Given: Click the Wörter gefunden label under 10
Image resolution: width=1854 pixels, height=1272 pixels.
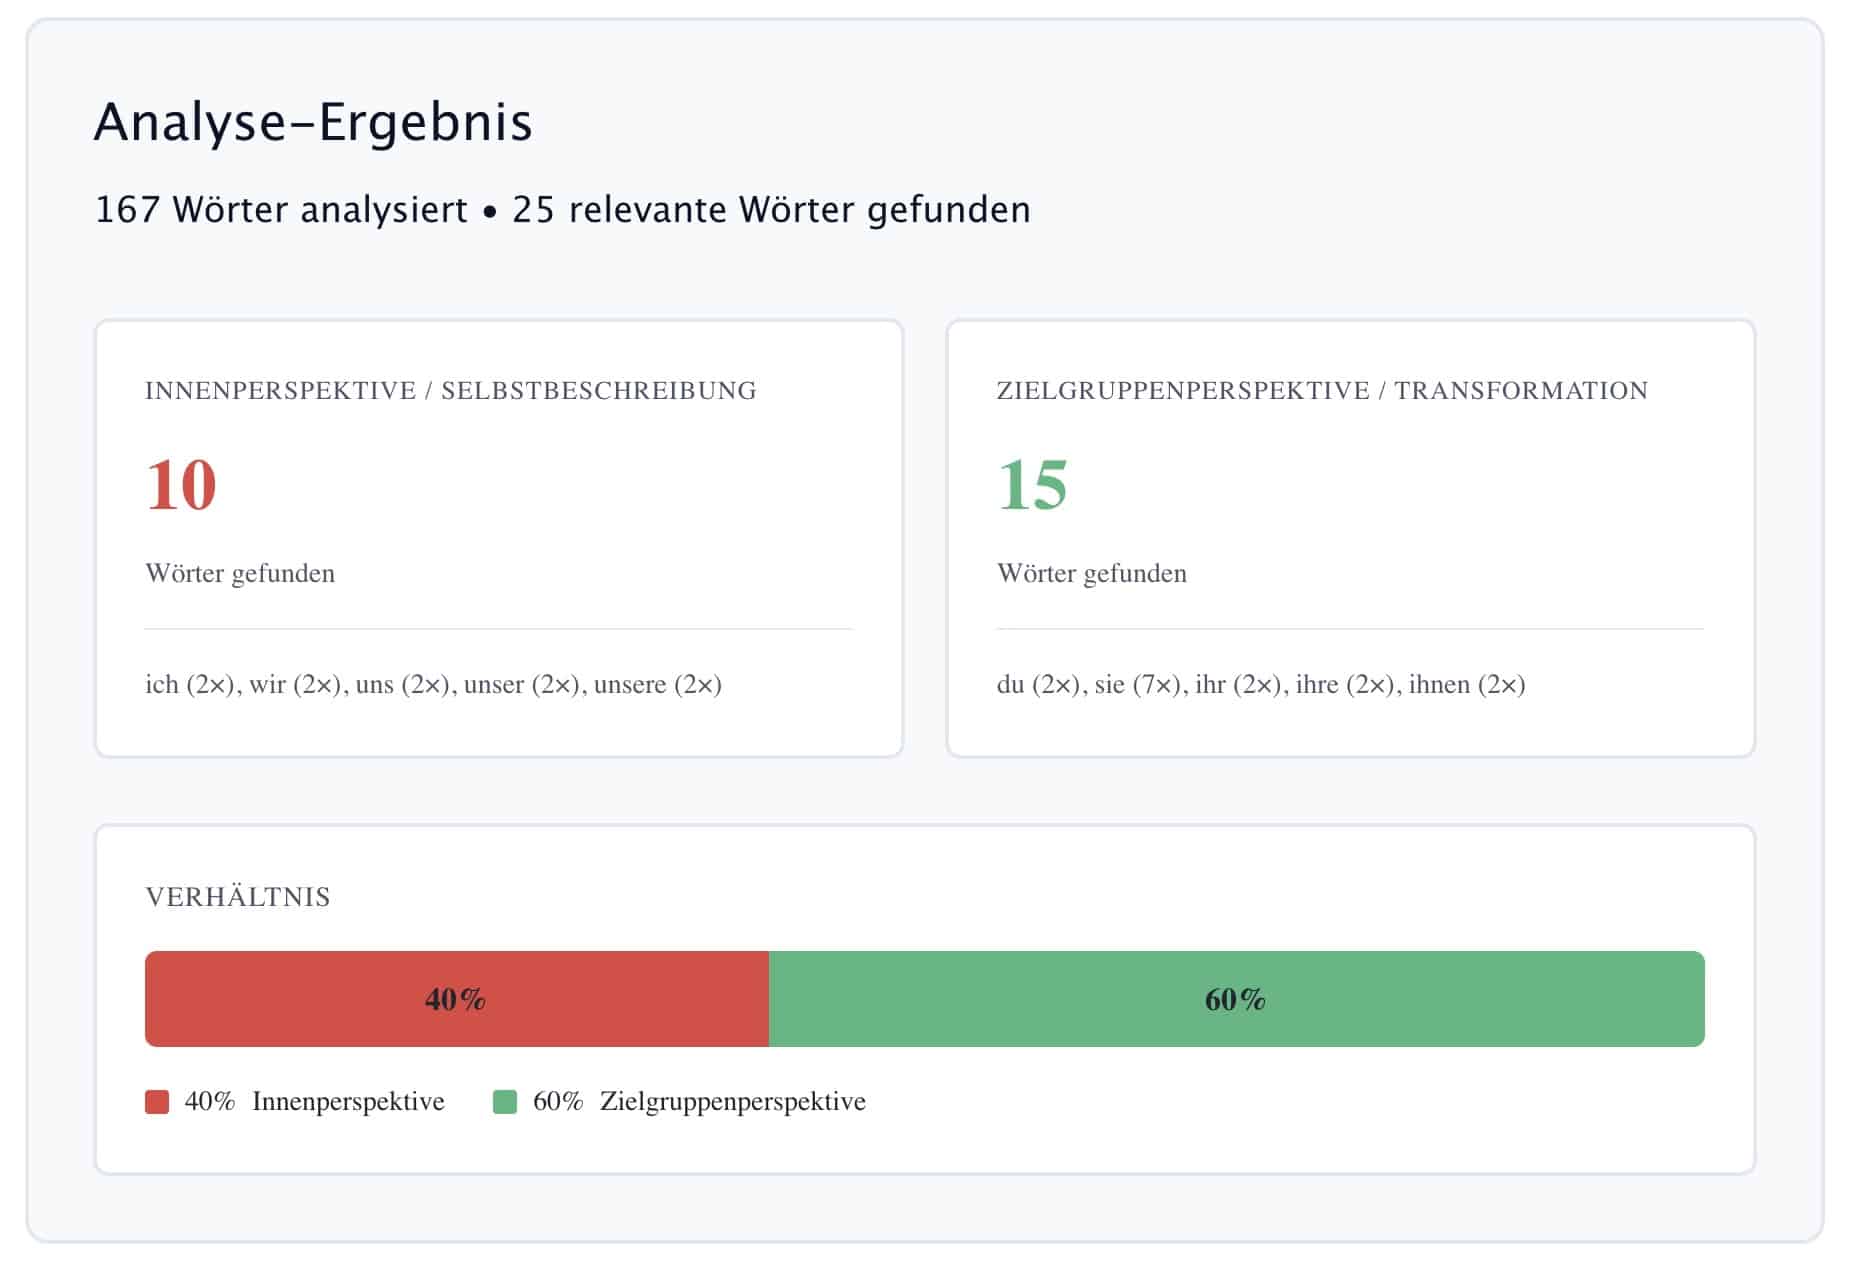Looking at the screenshot, I should pos(240,573).
